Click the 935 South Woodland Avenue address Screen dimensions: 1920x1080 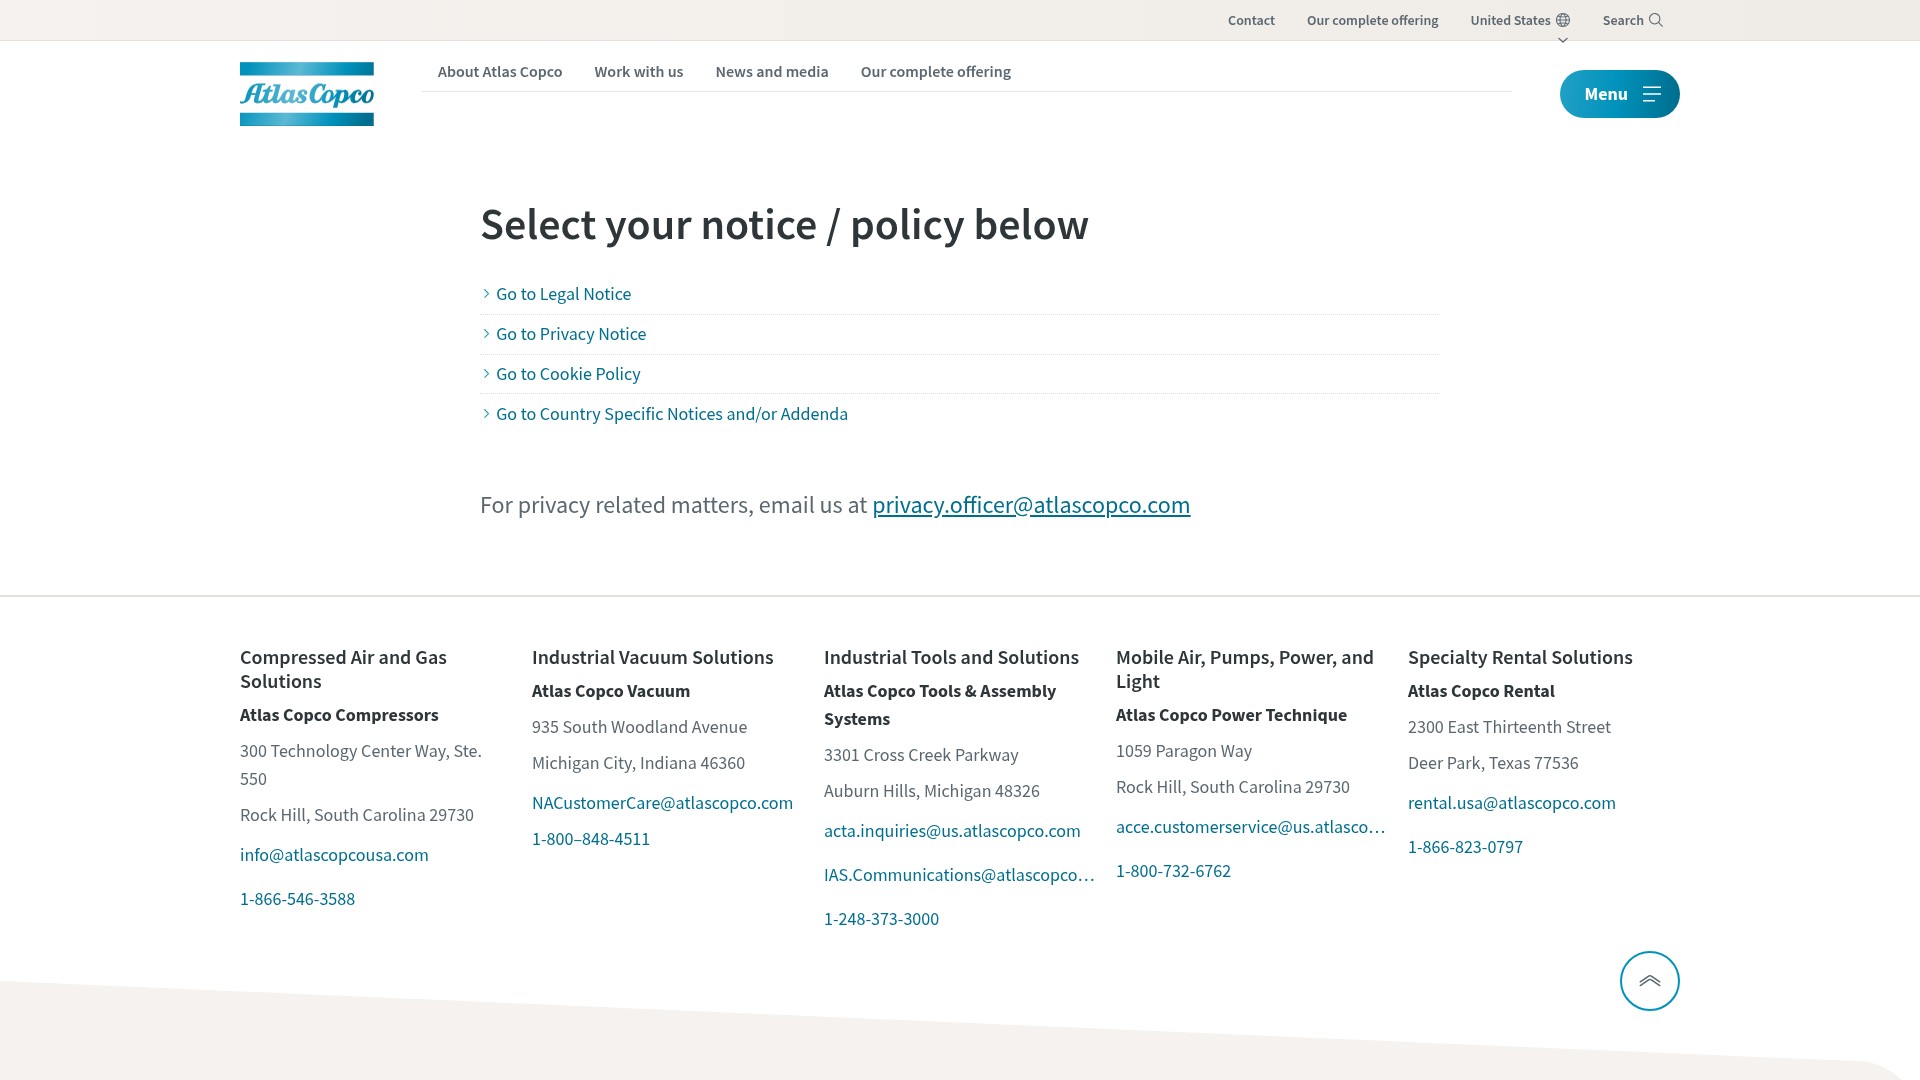point(639,727)
